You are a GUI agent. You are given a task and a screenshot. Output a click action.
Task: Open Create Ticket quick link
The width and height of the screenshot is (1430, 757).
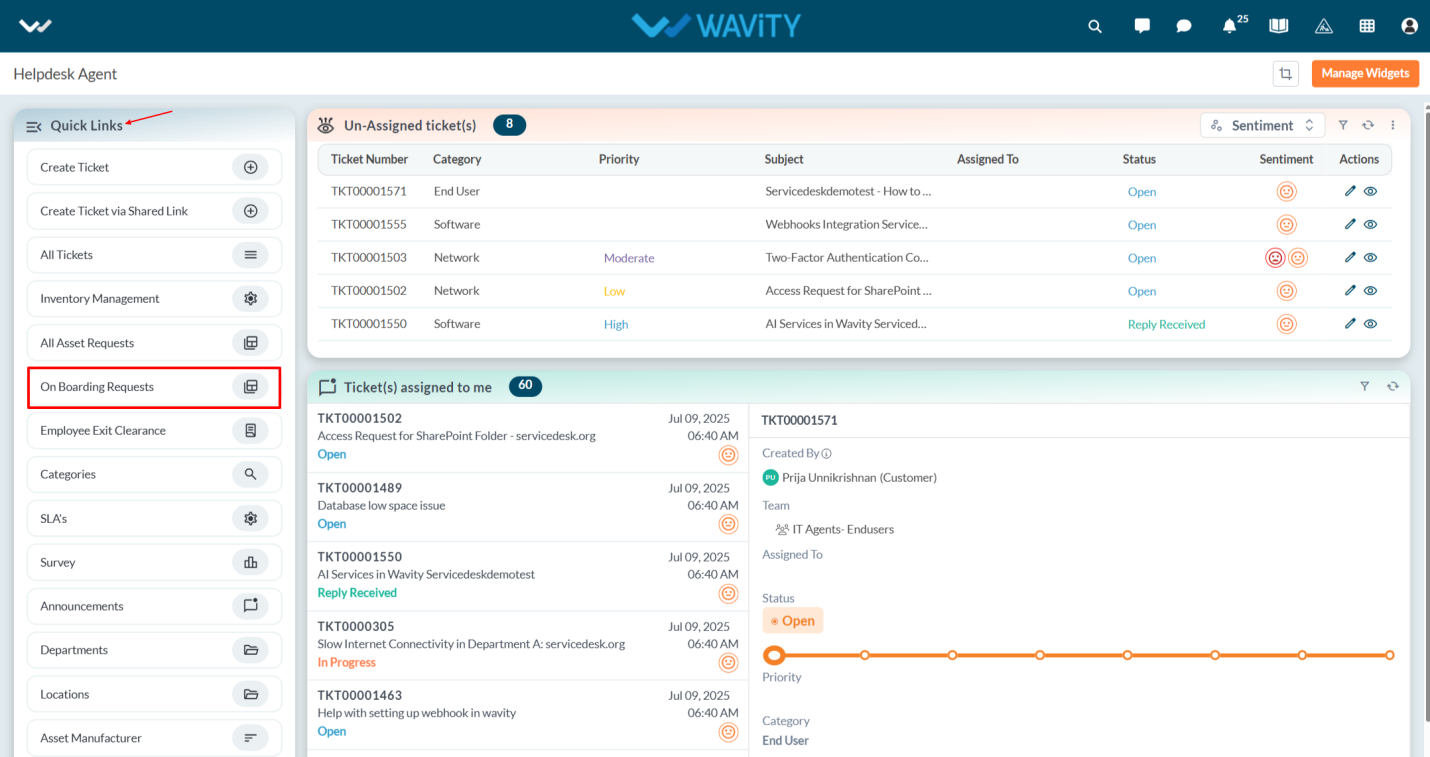coord(154,167)
